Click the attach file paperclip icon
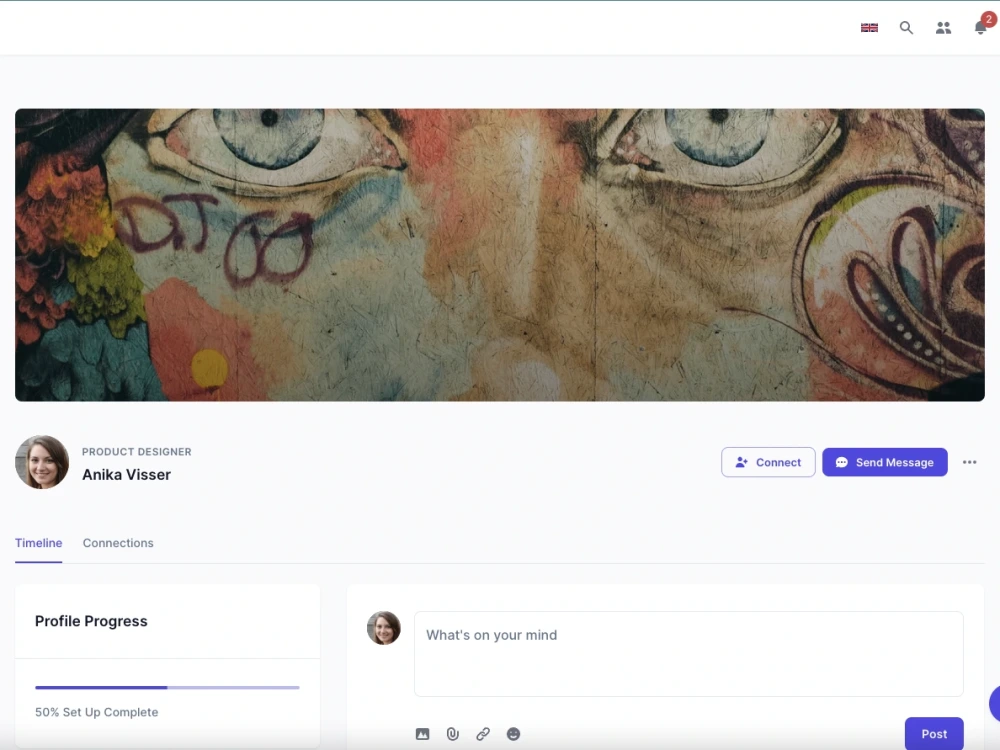This screenshot has height=750, width=1000. 453,734
